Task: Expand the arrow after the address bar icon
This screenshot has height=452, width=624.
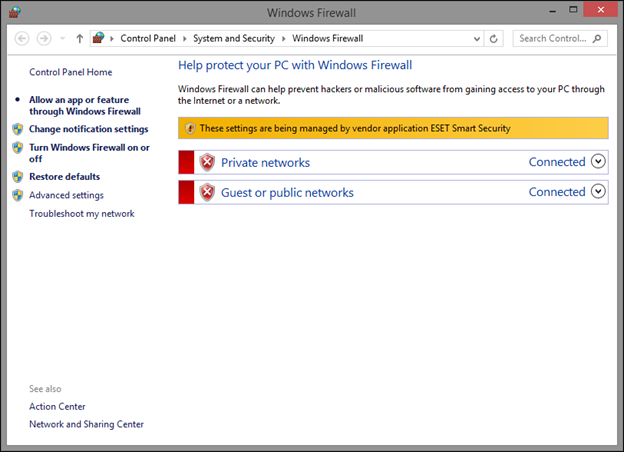Action: [112, 39]
